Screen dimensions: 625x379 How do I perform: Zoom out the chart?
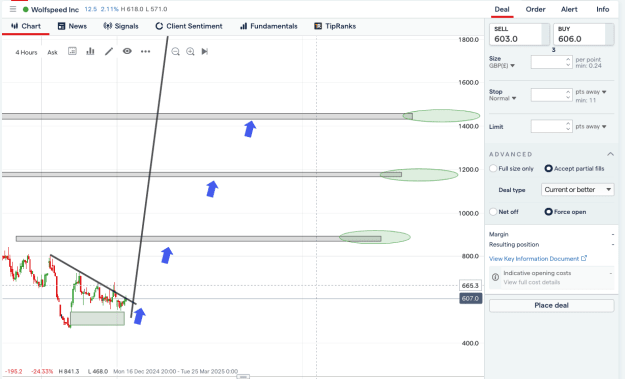pyautogui.click(x=175, y=51)
